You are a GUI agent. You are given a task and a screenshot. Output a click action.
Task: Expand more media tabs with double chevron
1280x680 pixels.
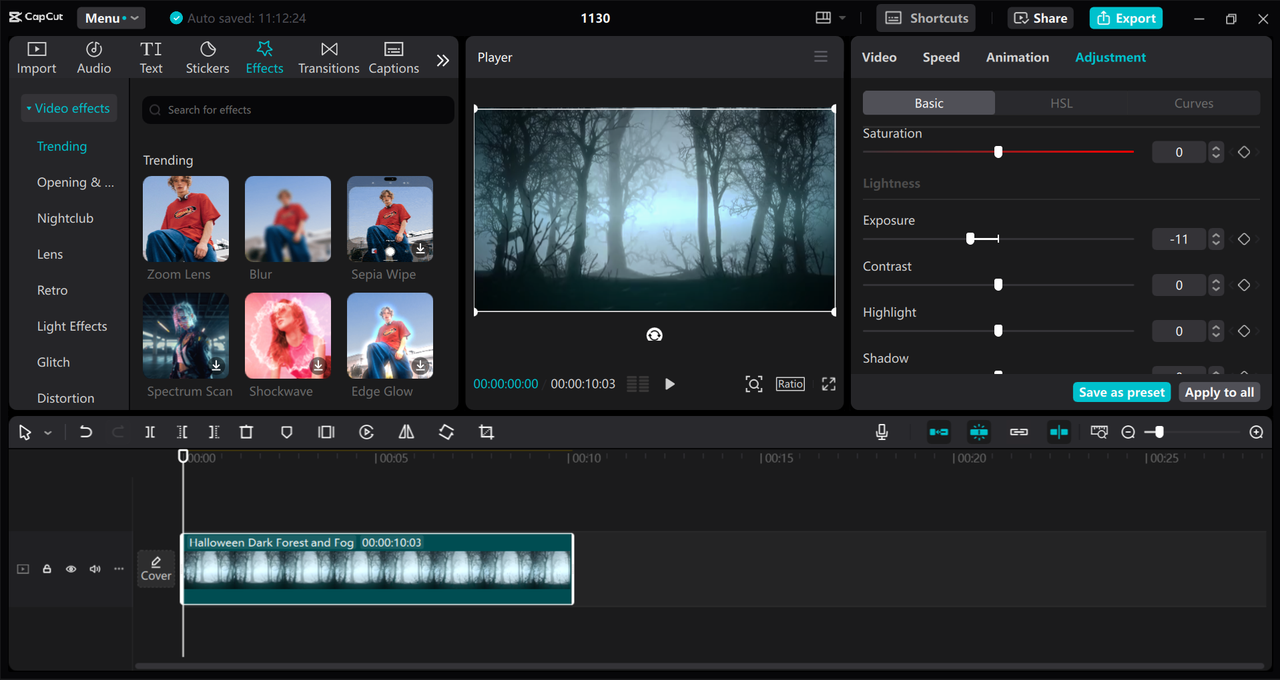(443, 60)
